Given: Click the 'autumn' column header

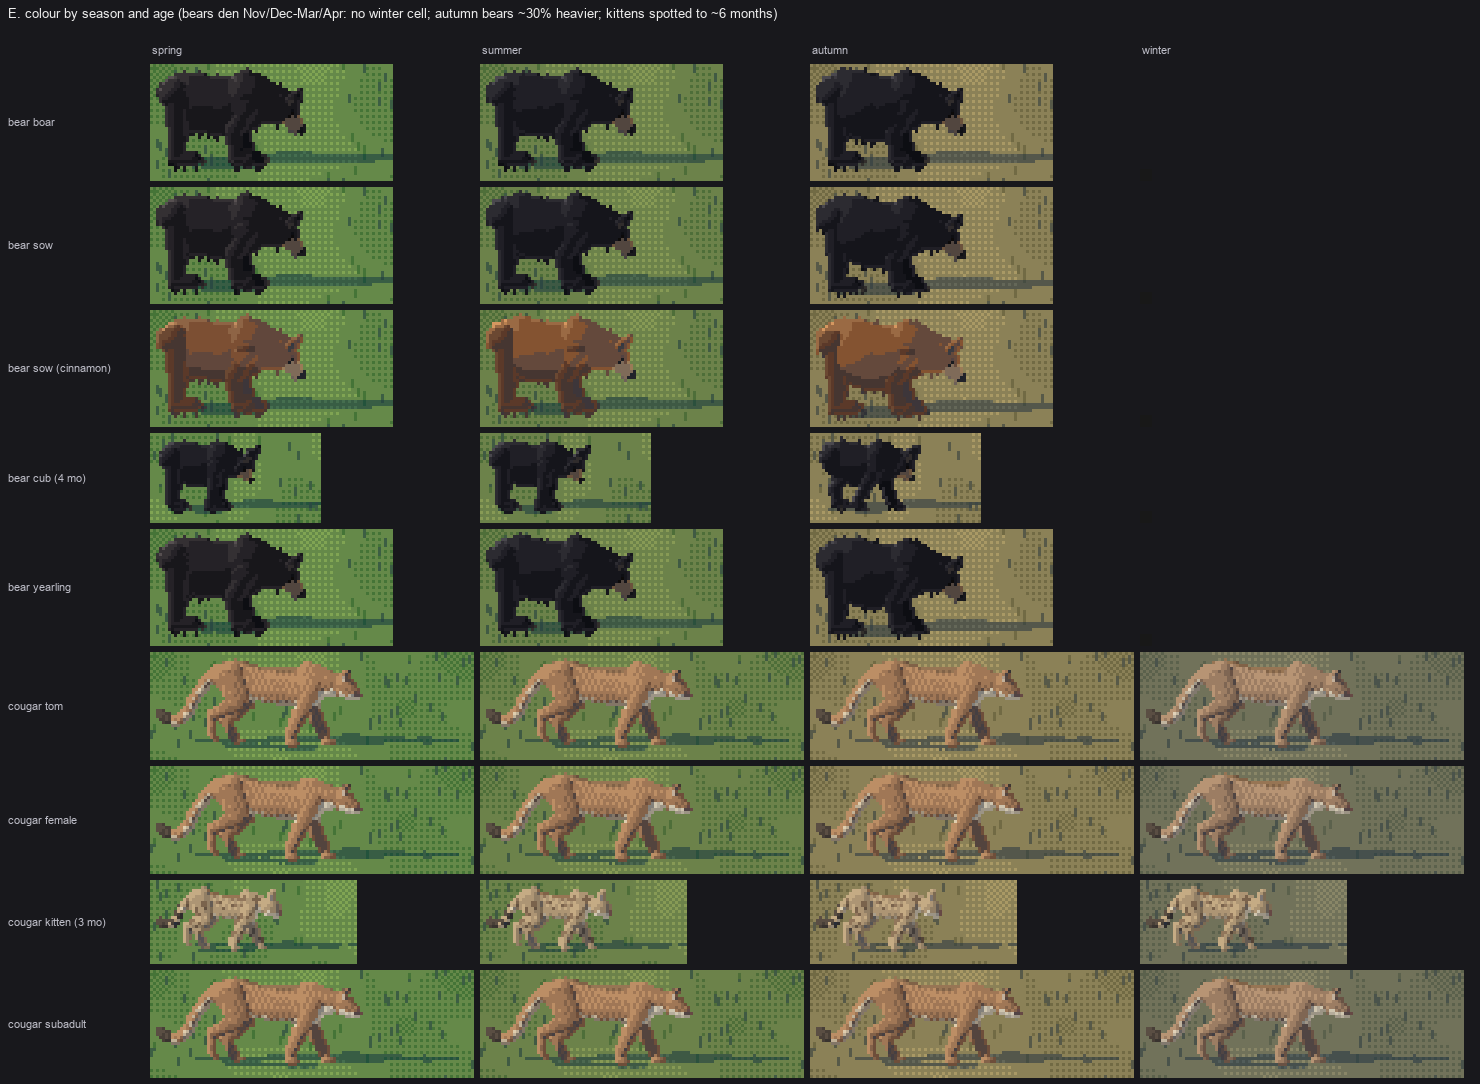Looking at the screenshot, I should tap(830, 50).
